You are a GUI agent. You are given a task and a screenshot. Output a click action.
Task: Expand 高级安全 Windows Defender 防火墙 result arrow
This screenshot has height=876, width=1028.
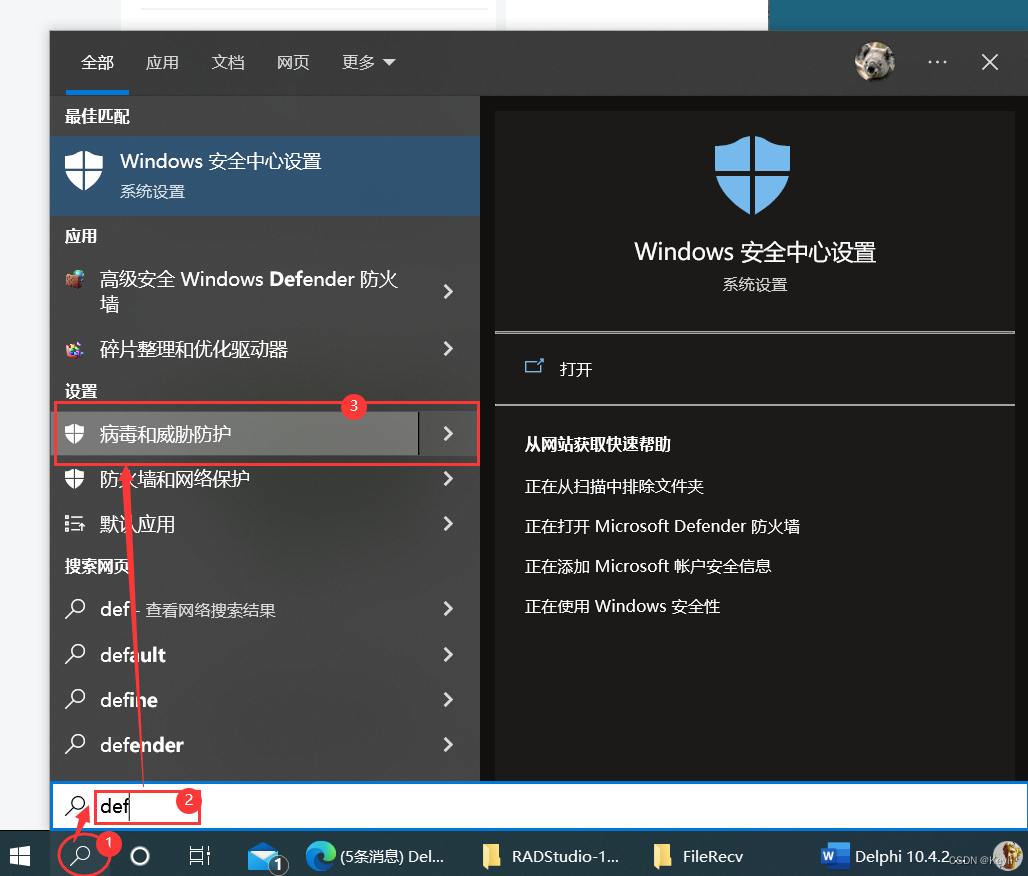pos(448,291)
